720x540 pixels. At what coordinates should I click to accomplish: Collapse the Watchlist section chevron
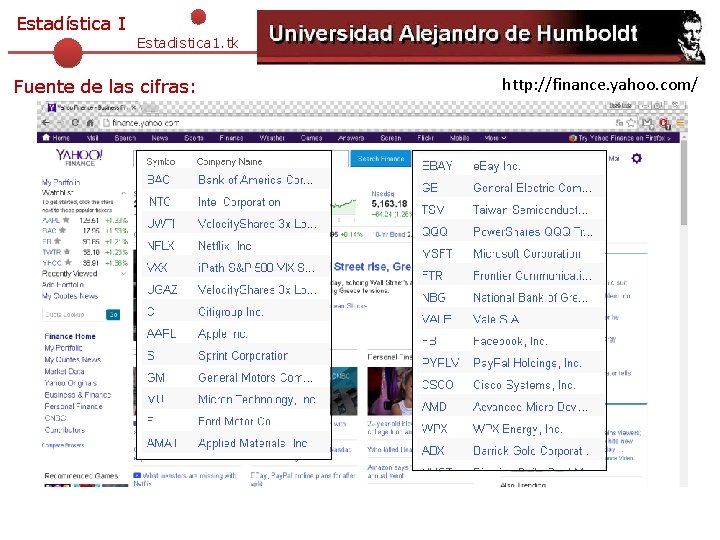click(x=124, y=193)
